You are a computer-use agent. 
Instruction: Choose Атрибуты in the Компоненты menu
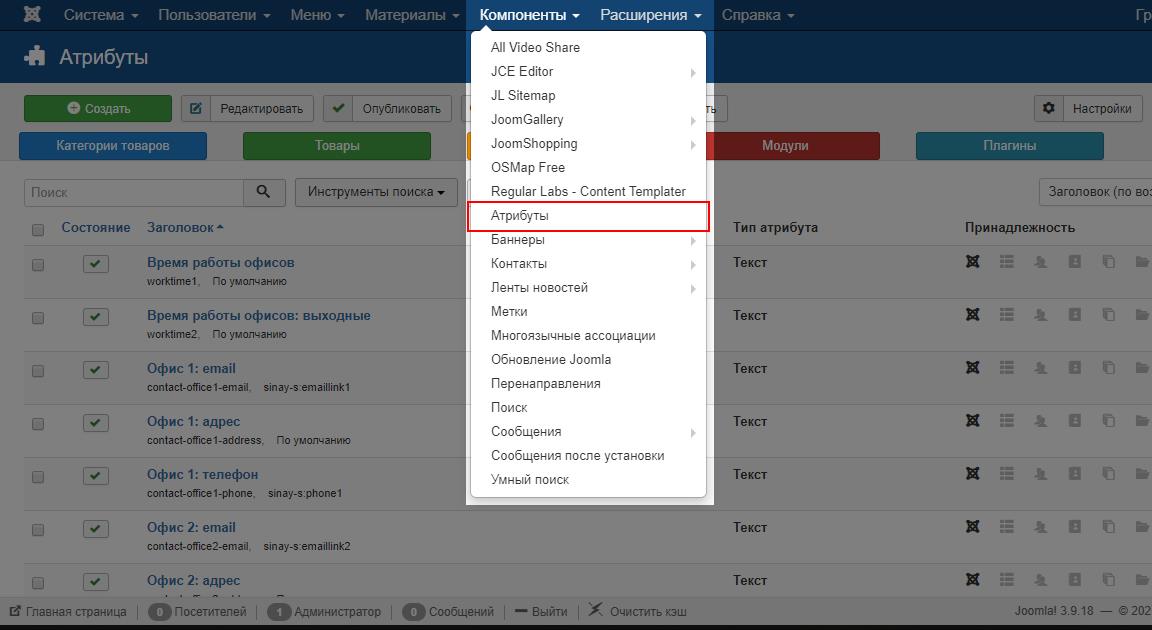tap(588, 216)
